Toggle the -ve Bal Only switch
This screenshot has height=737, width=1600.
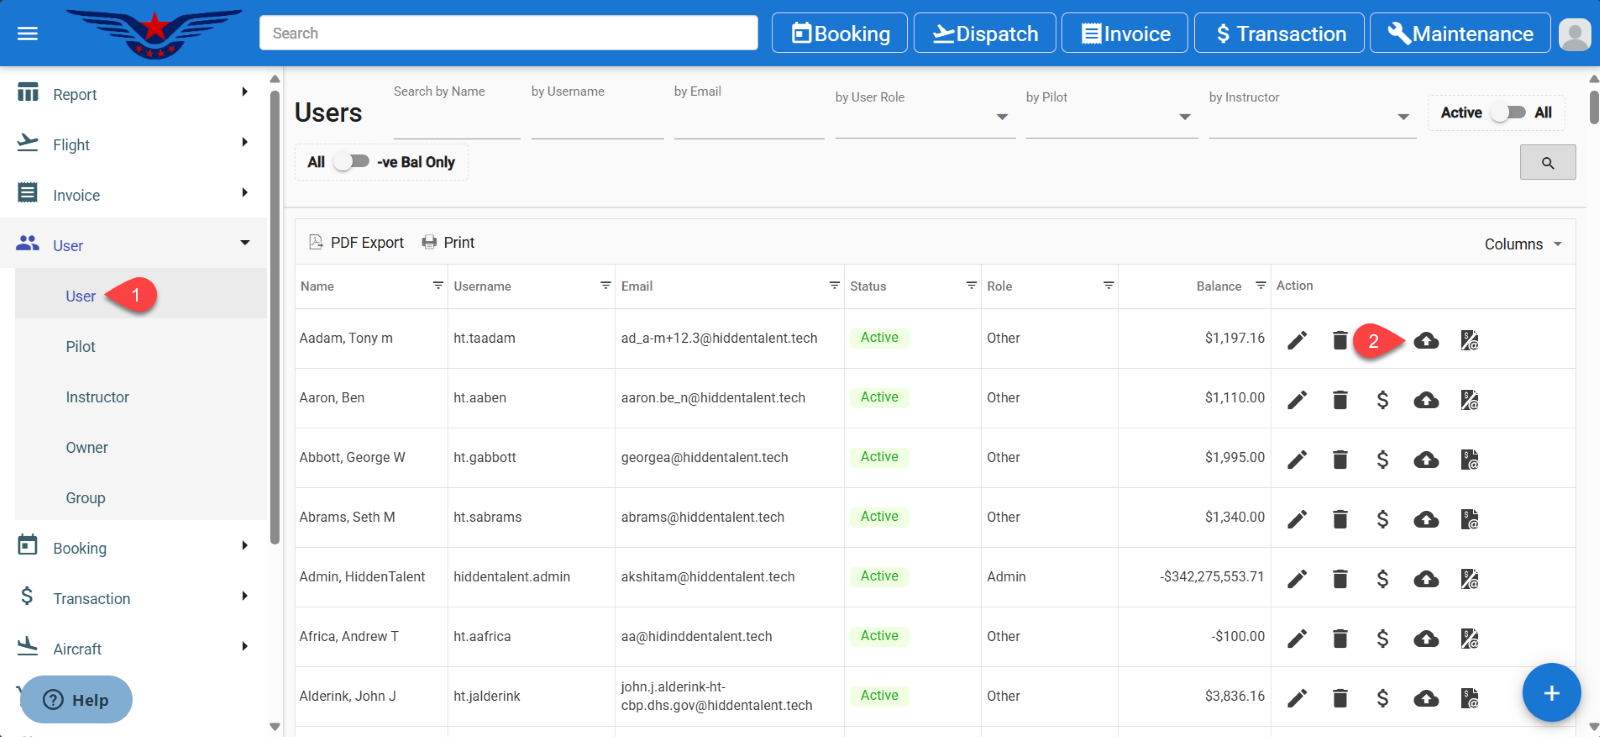(x=351, y=162)
